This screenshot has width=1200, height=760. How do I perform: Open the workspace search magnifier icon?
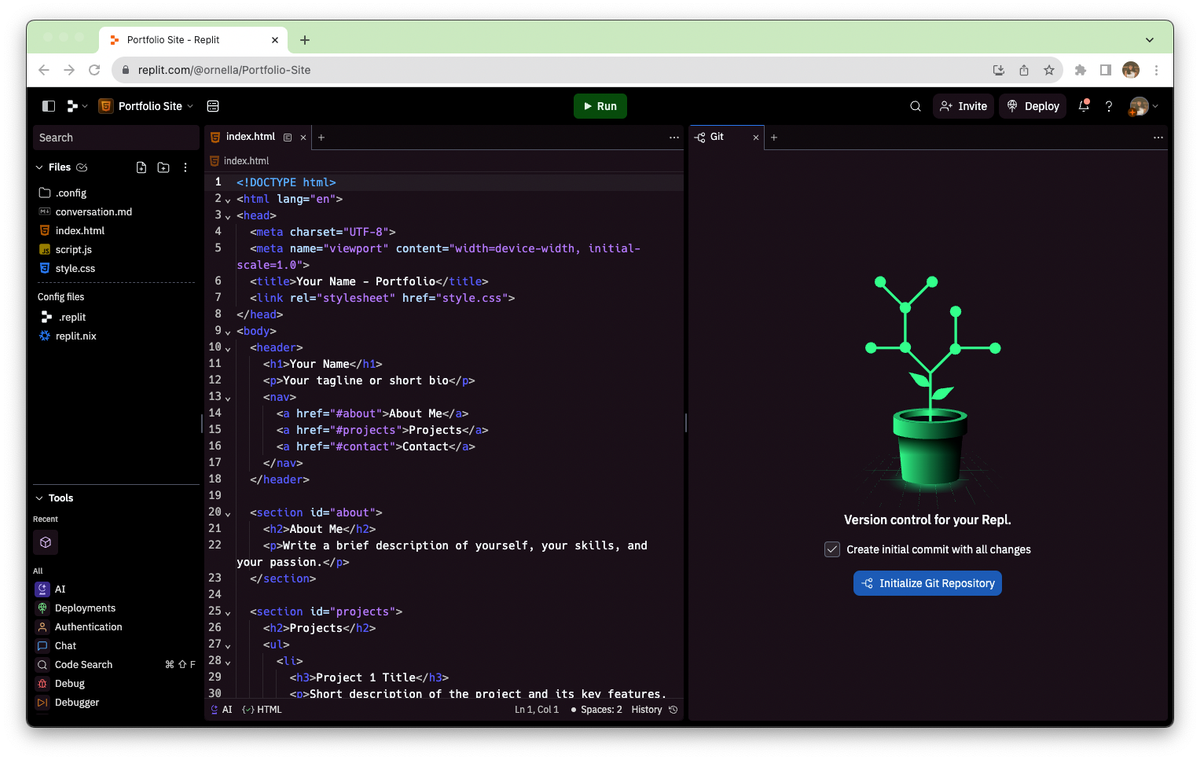915,105
